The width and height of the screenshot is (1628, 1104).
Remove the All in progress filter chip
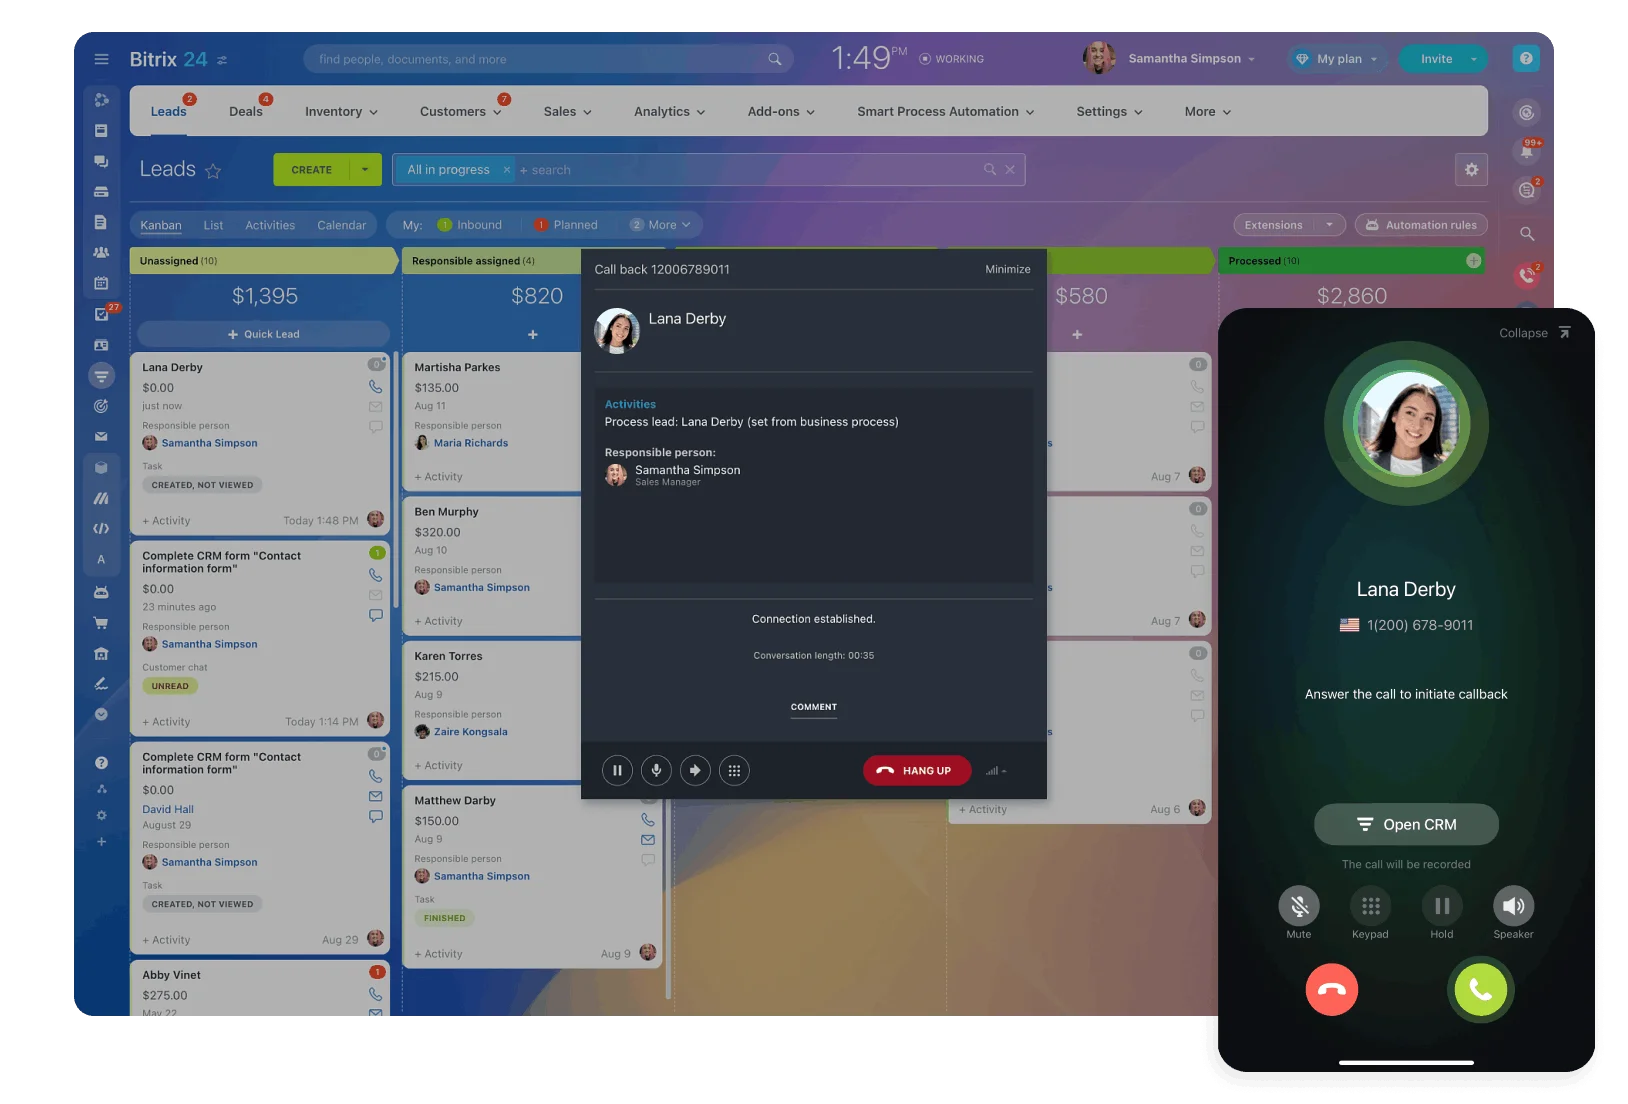(x=507, y=170)
